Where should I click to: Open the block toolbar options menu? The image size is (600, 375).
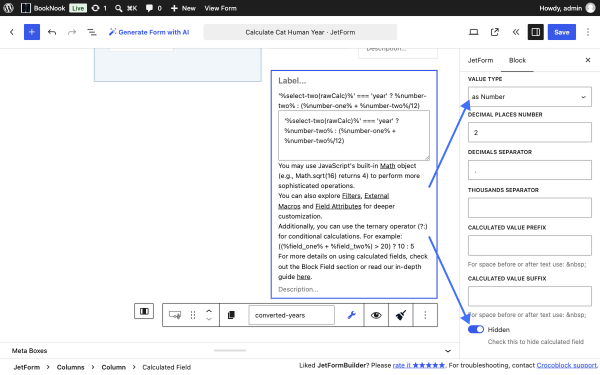[x=425, y=315]
